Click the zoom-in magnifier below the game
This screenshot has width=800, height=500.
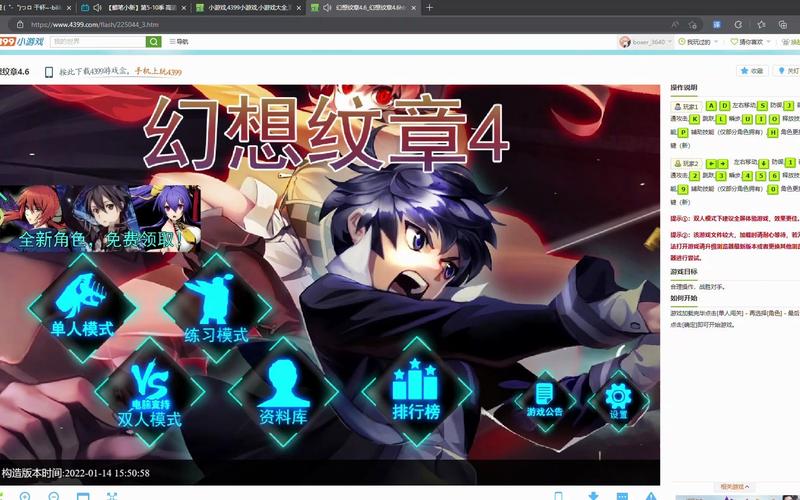[x=24, y=496]
